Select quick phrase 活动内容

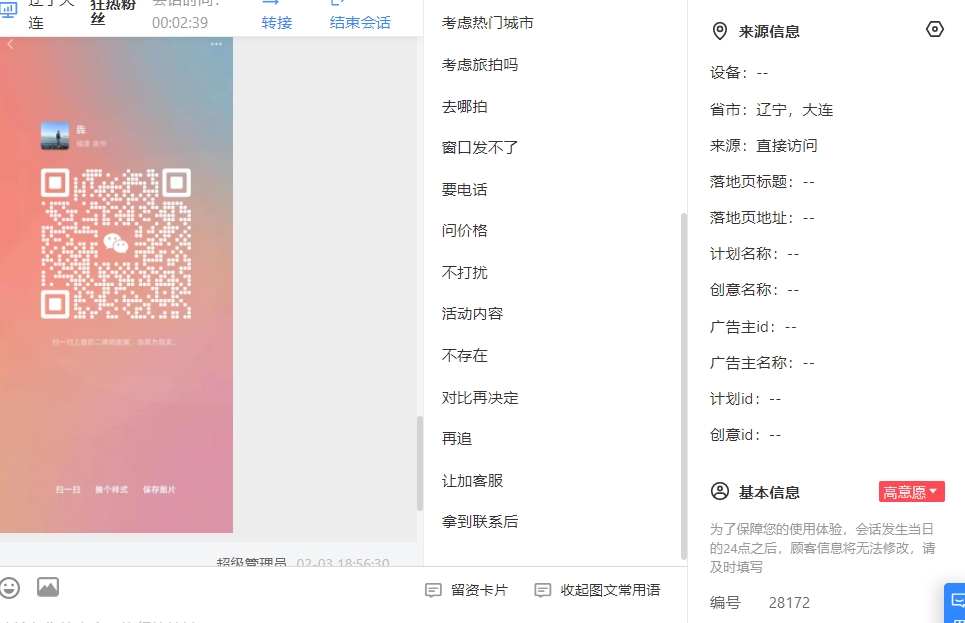click(x=472, y=314)
